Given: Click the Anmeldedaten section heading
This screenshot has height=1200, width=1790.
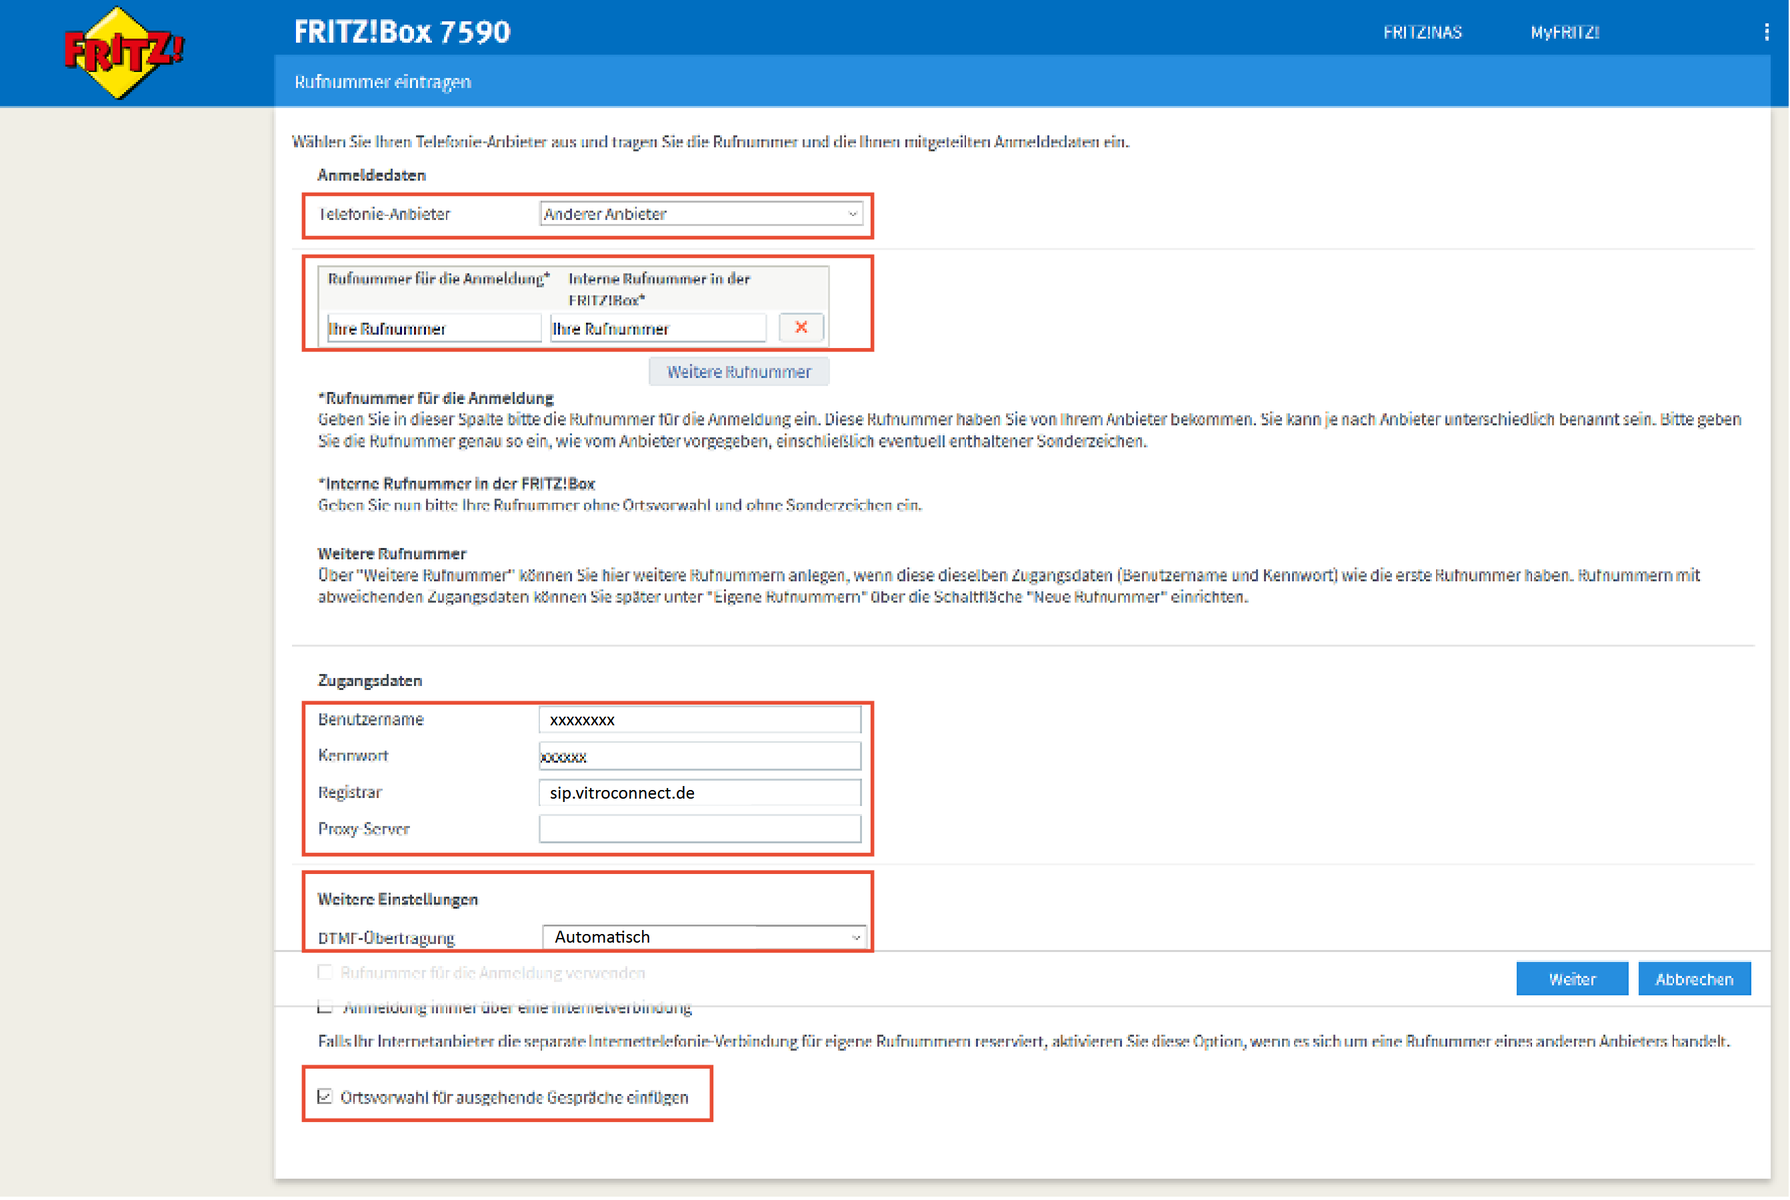Looking at the screenshot, I should (x=372, y=175).
